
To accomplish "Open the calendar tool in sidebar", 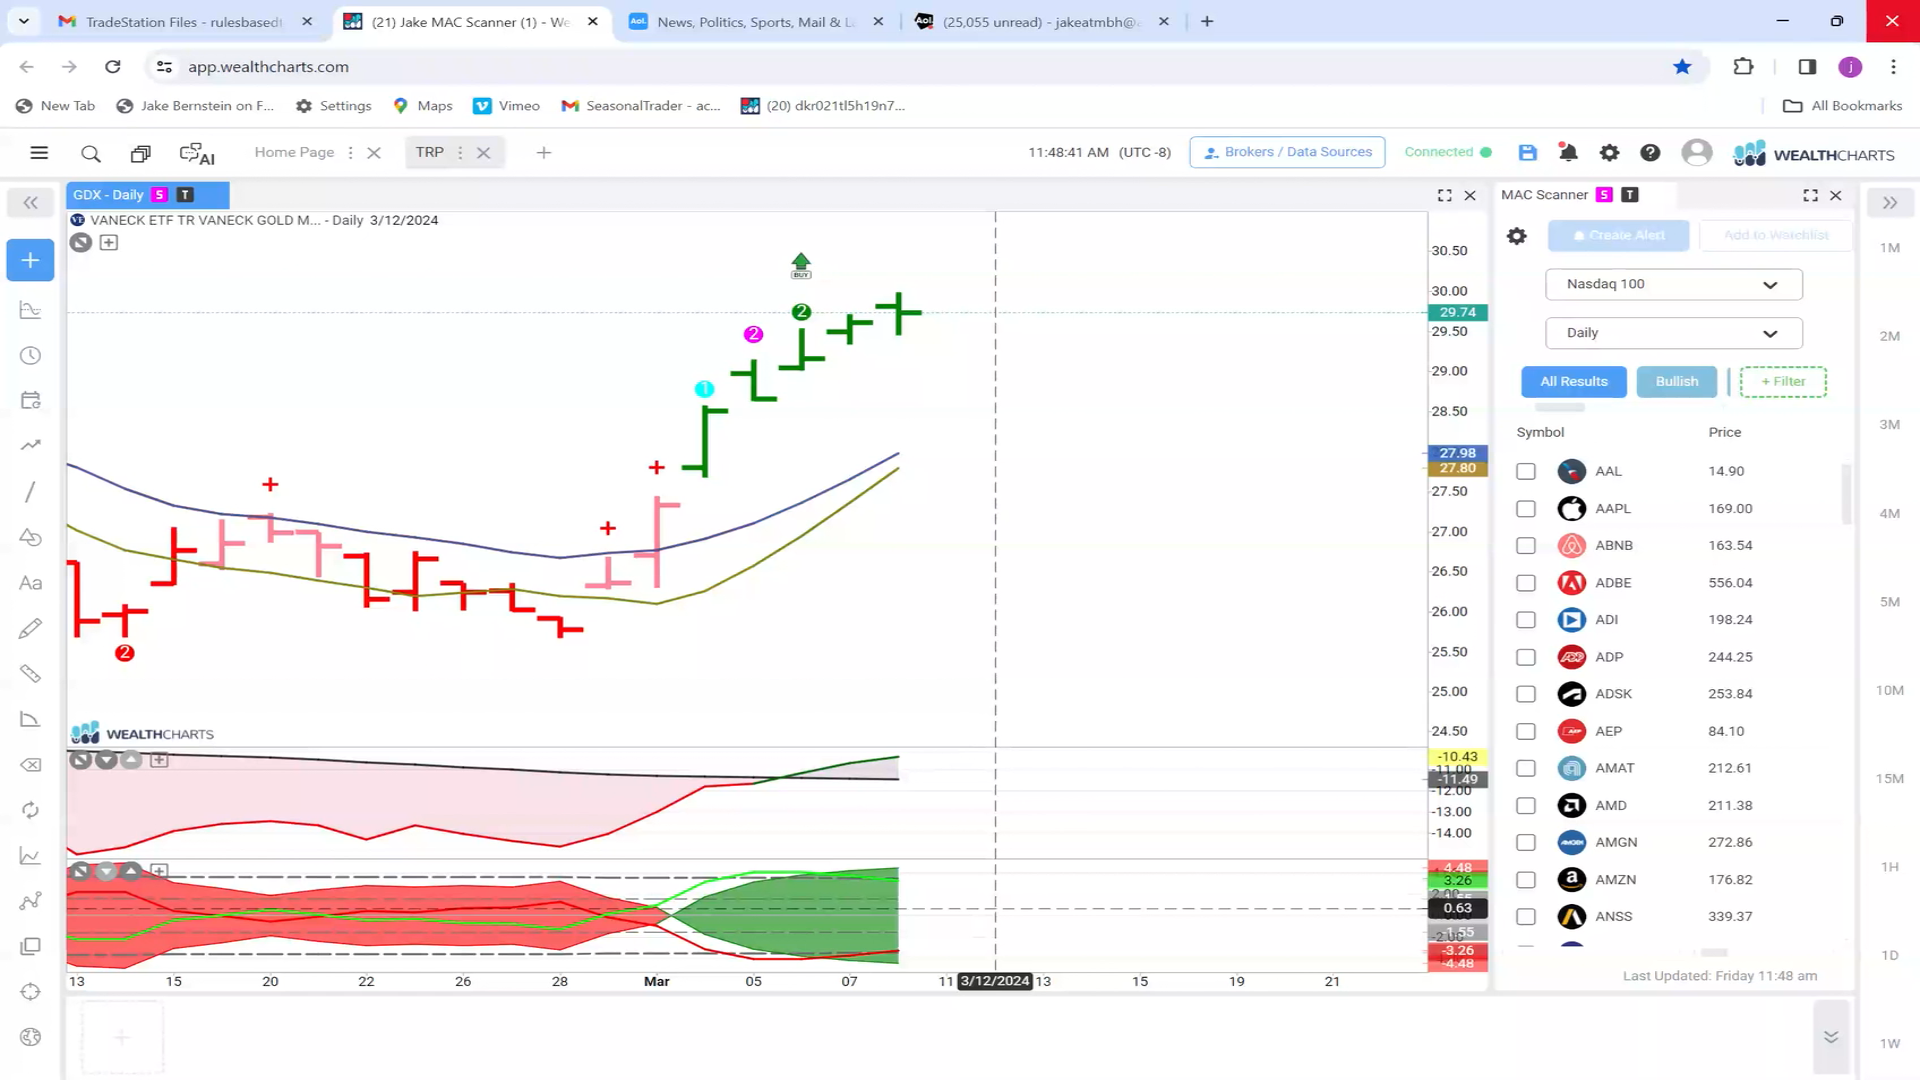I will tap(30, 400).
